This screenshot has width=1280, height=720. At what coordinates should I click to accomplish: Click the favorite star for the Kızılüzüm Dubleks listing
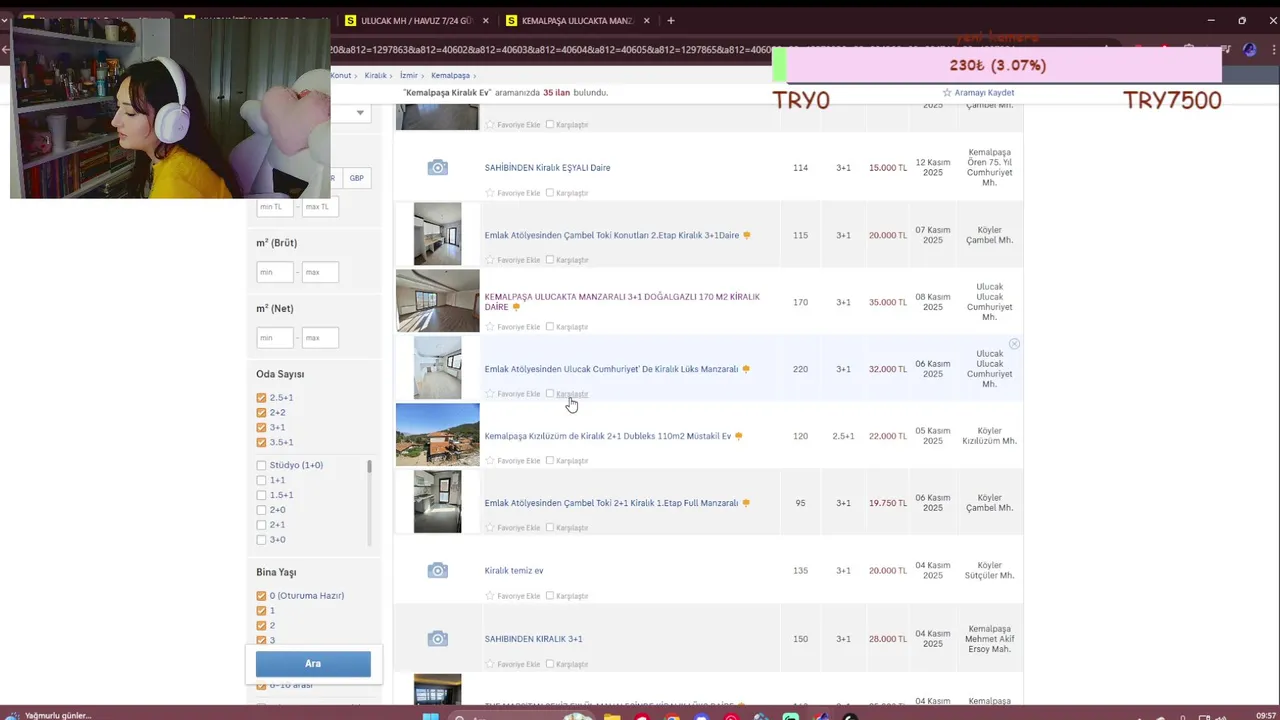click(x=490, y=461)
